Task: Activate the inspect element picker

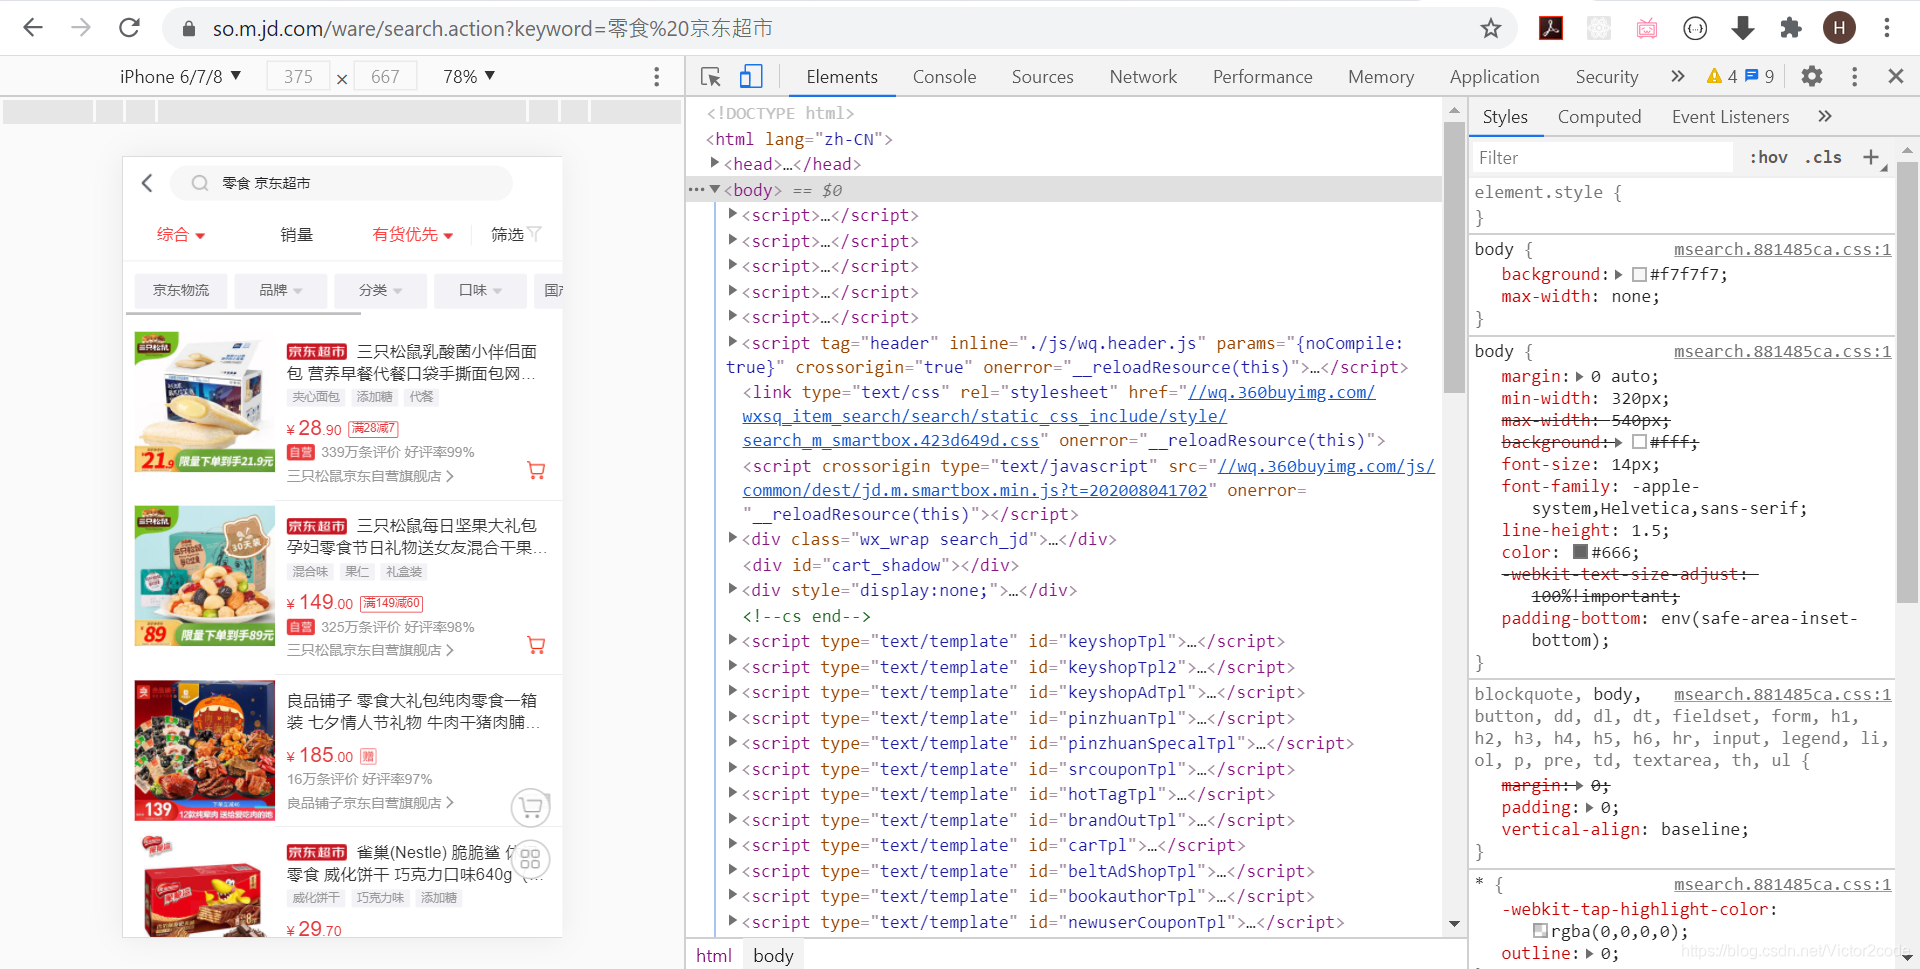Action: click(711, 77)
